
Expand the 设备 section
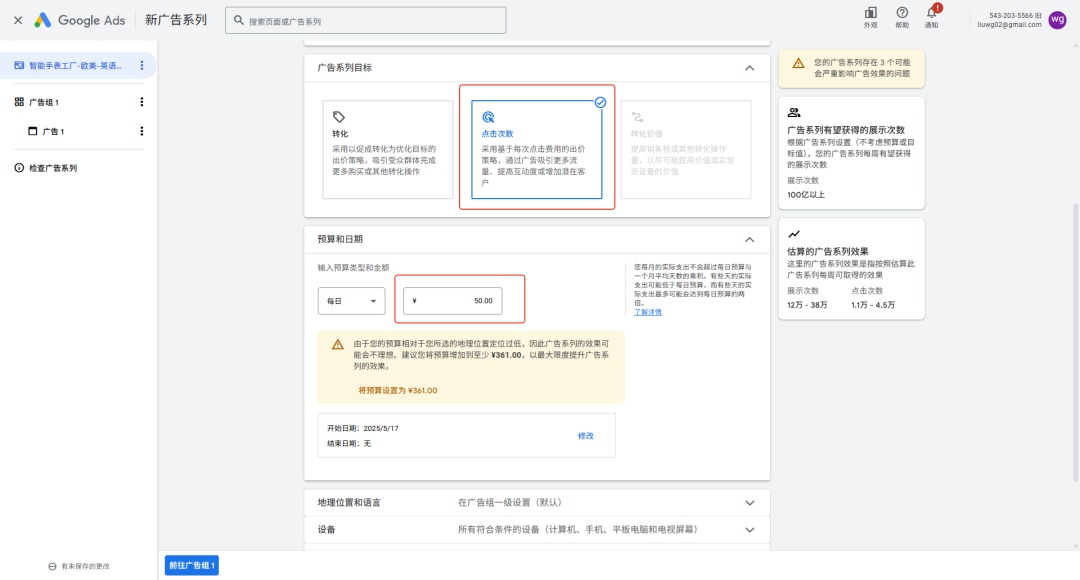(x=749, y=529)
